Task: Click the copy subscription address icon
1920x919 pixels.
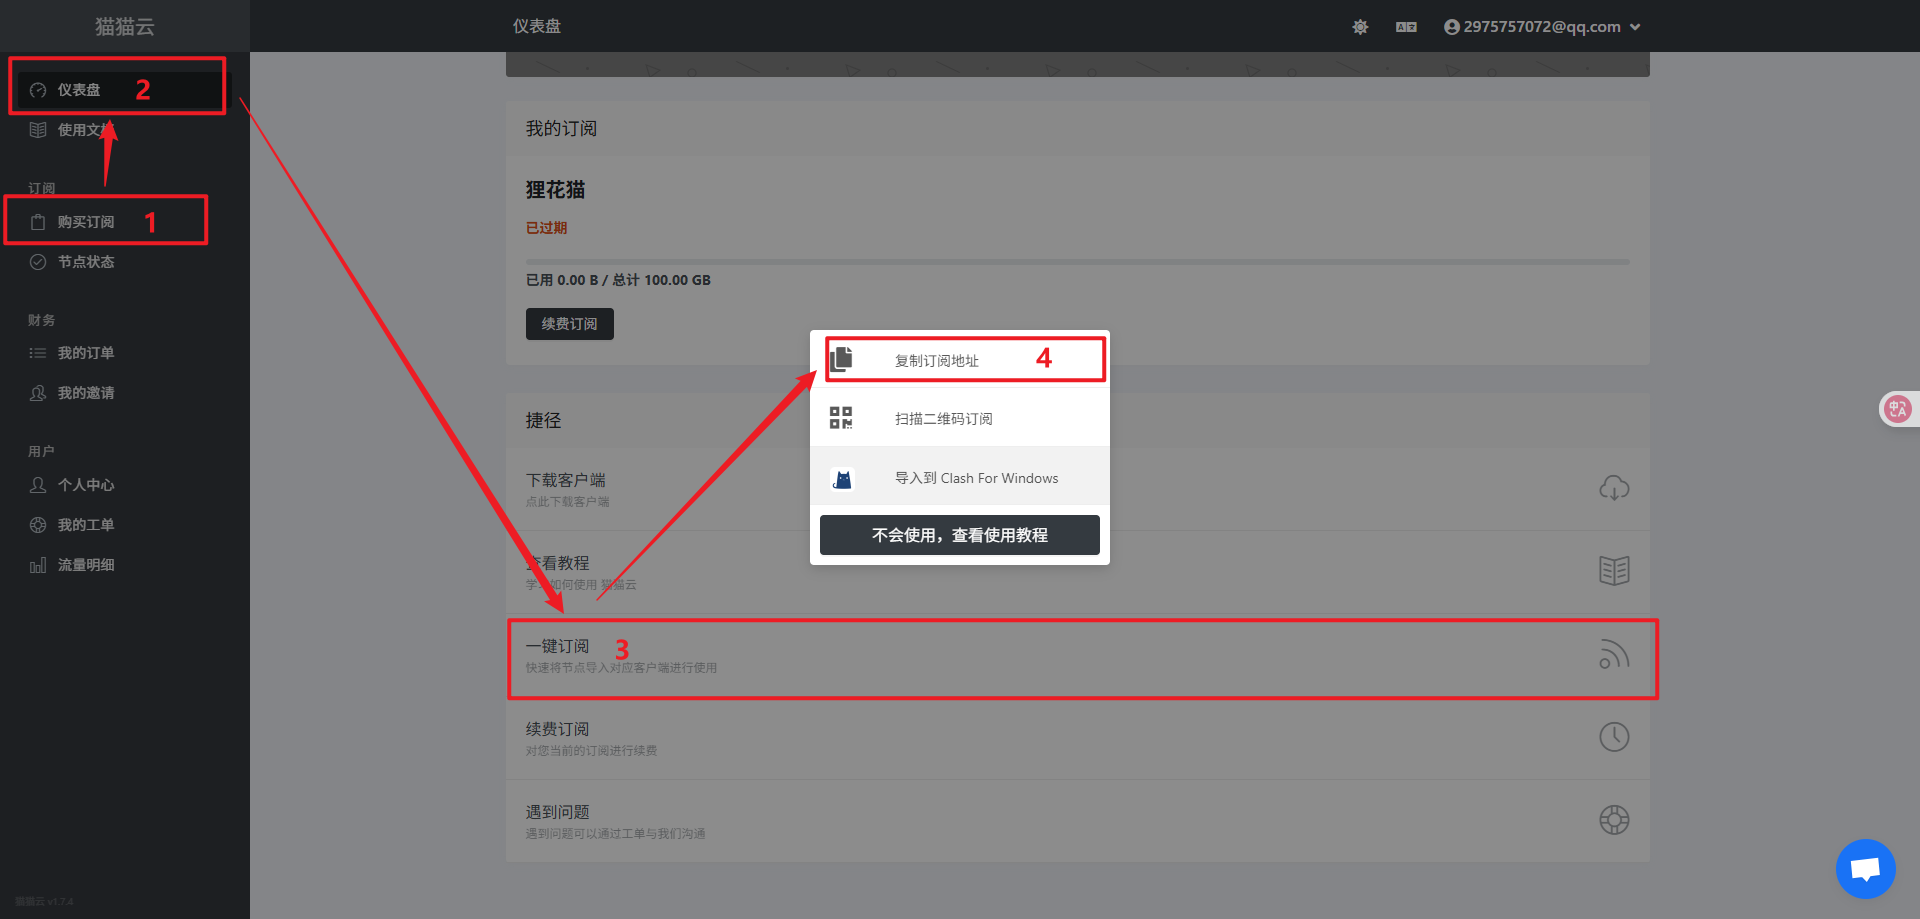Action: pos(841,359)
